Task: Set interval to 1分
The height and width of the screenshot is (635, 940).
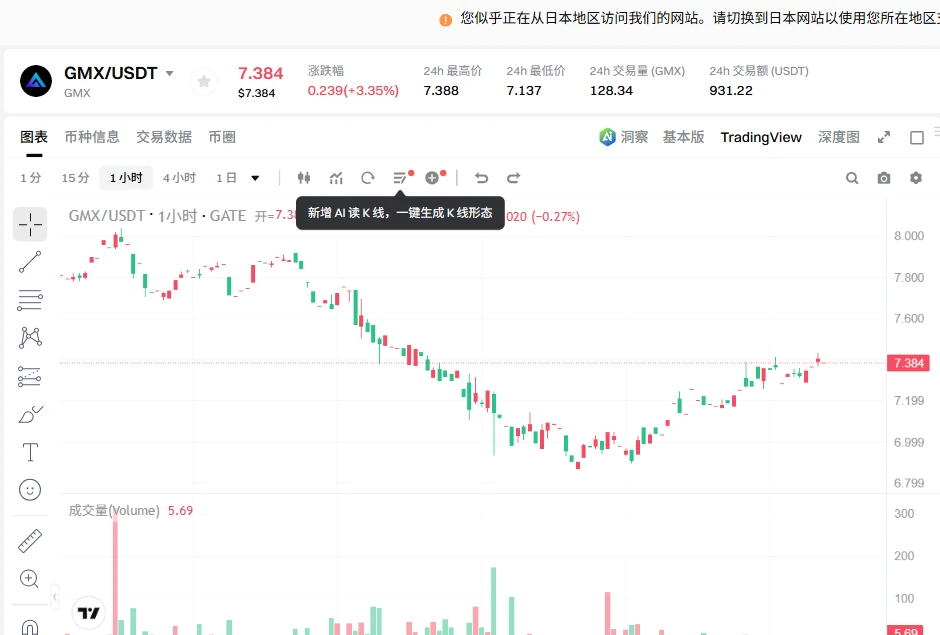Action: [31, 177]
